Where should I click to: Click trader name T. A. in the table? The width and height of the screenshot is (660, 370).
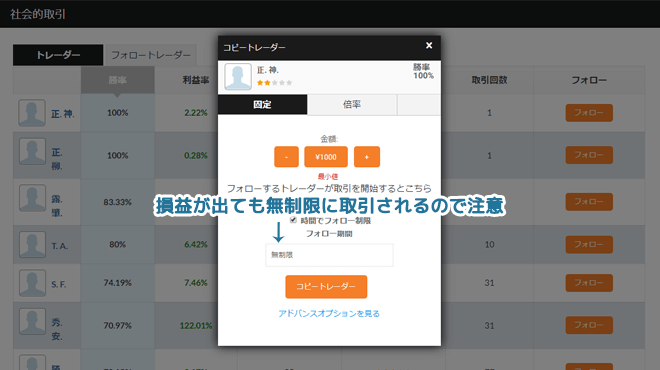click(x=59, y=246)
